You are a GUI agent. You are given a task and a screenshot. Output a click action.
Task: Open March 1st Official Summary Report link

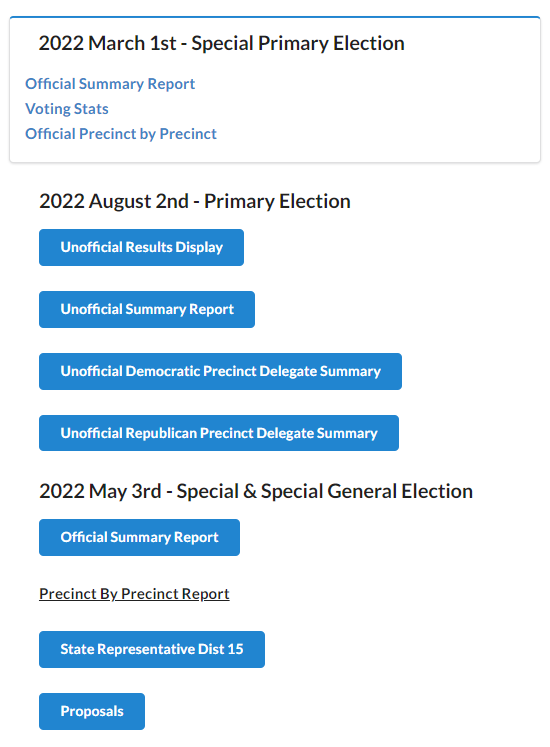pyautogui.click(x=110, y=84)
